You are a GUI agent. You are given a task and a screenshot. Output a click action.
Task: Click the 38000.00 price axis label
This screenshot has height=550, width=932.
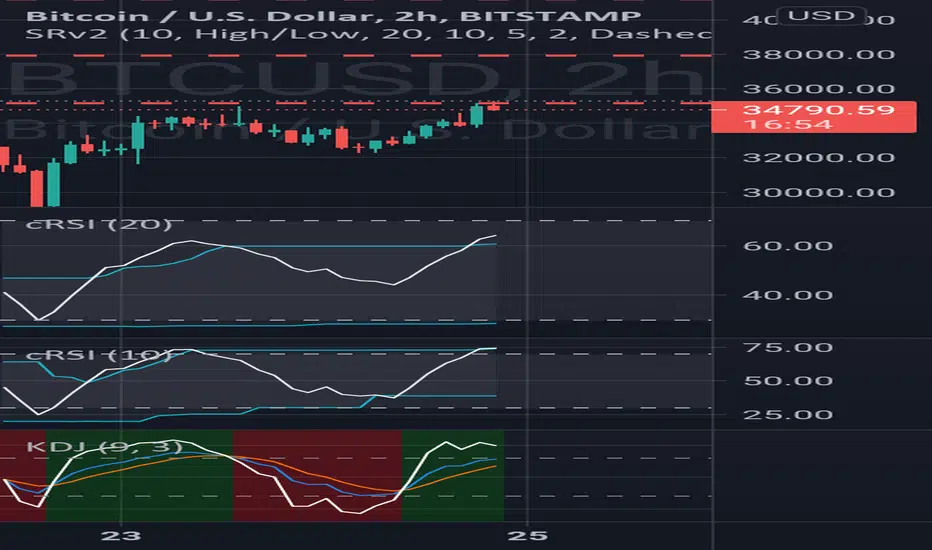coord(818,55)
